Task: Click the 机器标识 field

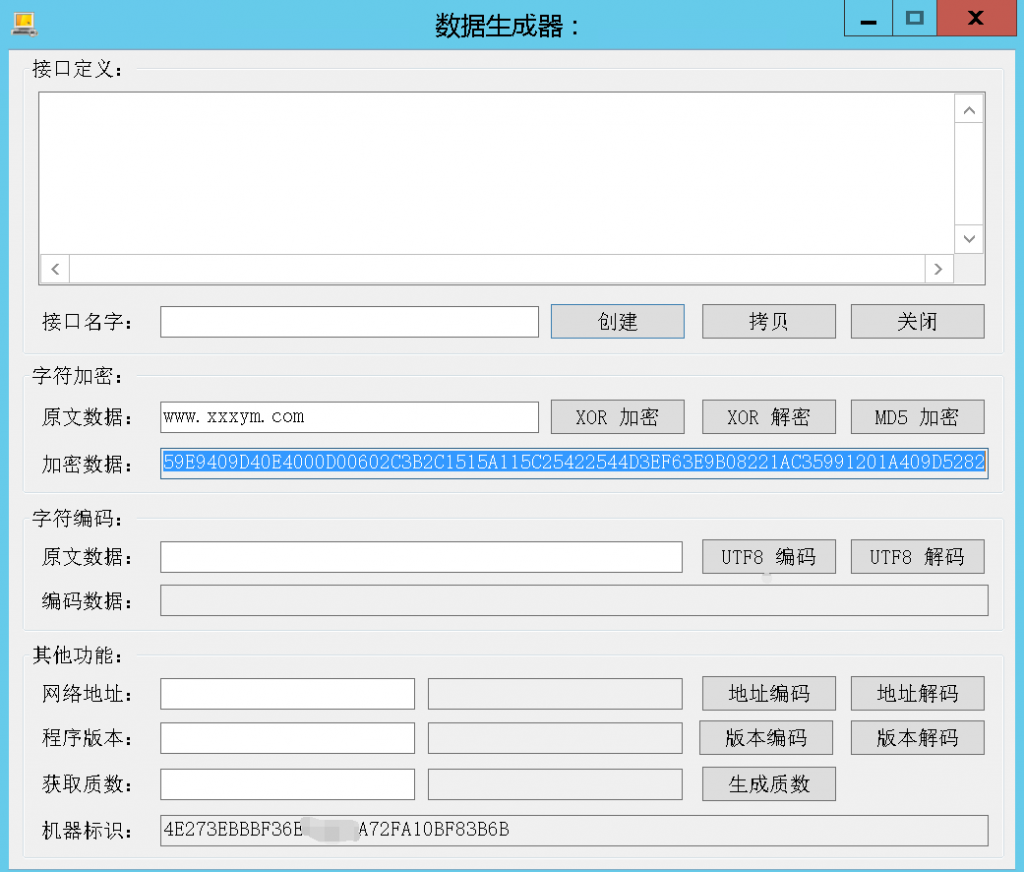Action: tap(574, 830)
